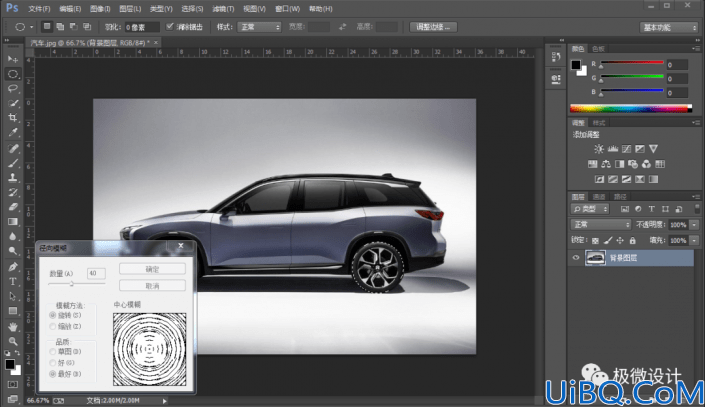This screenshot has height=407, width=705.
Task: Select the History Brush tool
Action: tap(13, 192)
